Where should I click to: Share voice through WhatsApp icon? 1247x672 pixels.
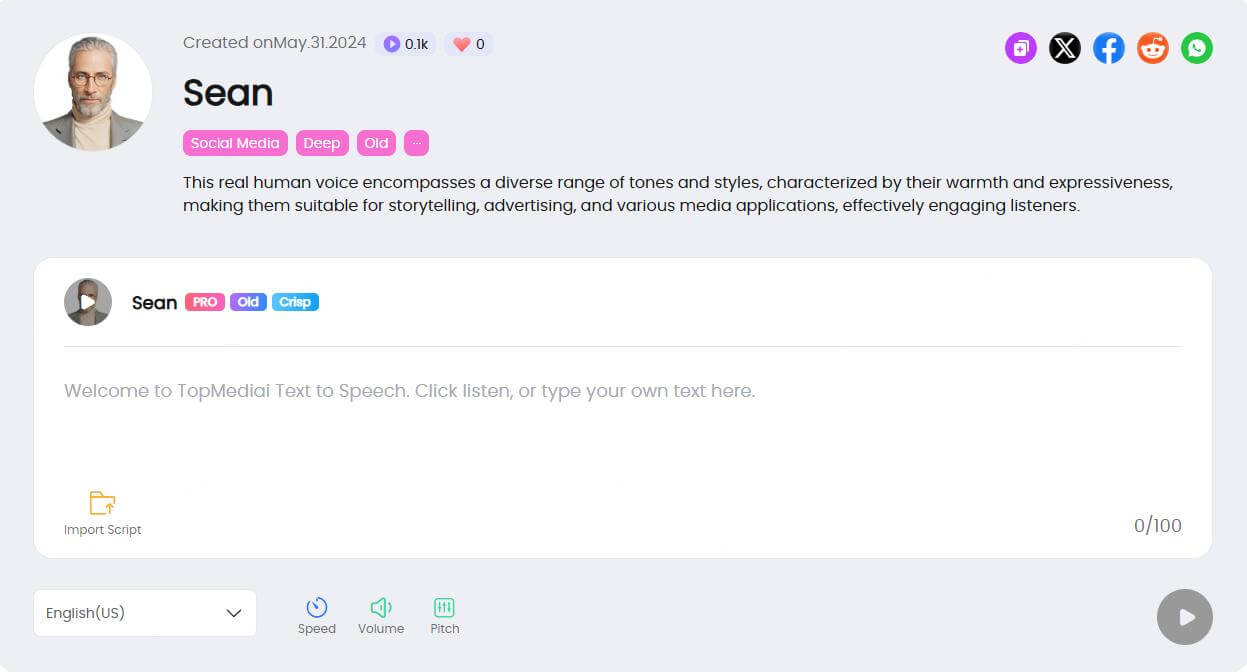coord(1196,48)
